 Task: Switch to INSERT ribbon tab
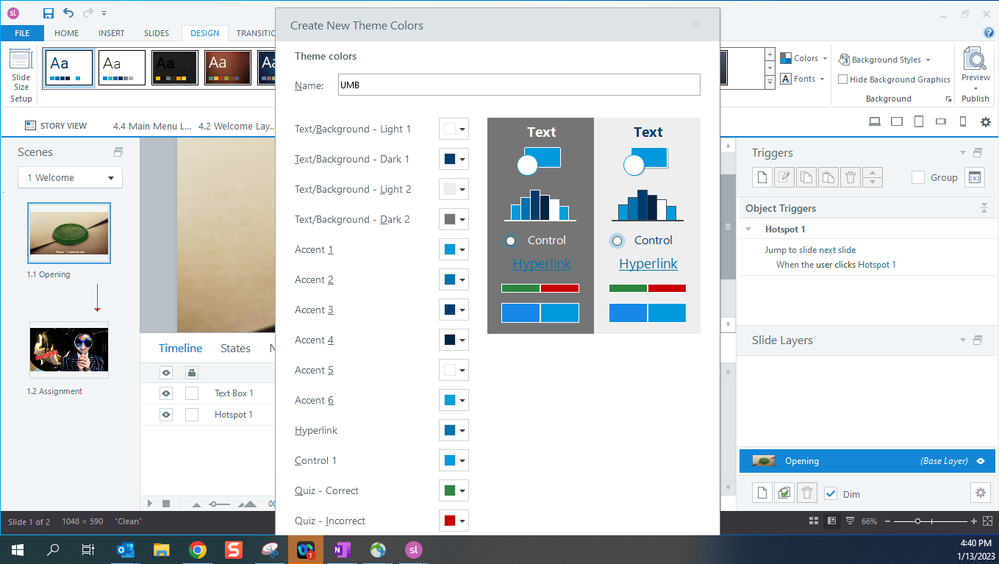111,33
